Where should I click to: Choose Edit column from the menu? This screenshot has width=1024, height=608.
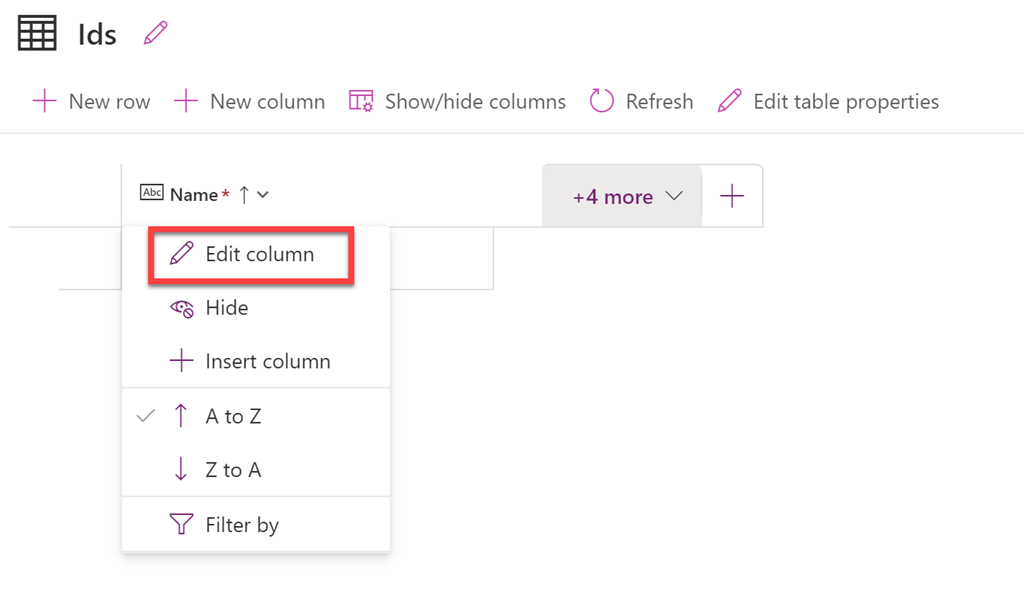click(259, 255)
